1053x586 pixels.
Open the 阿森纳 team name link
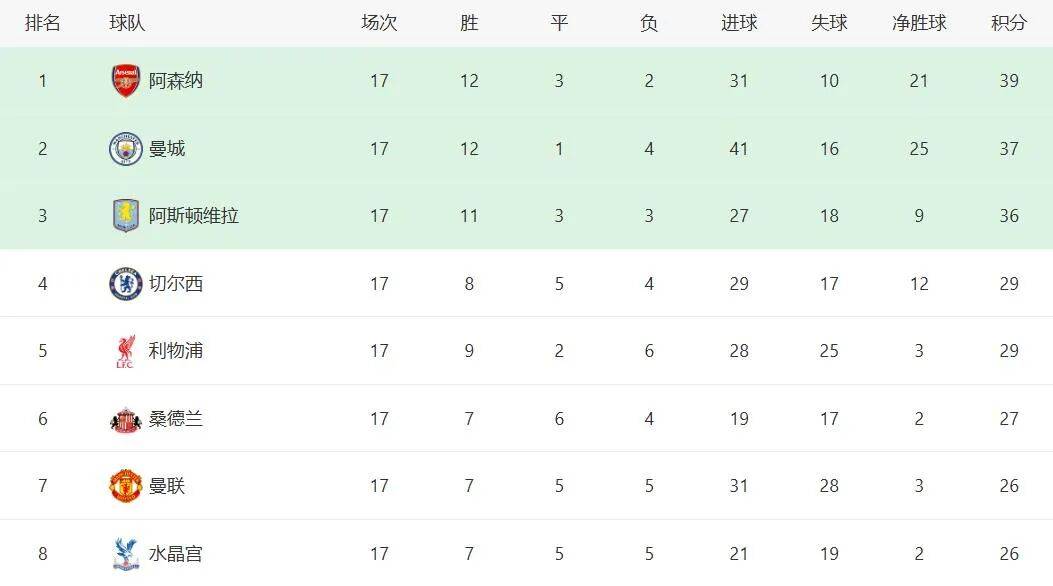tap(176, 81)
